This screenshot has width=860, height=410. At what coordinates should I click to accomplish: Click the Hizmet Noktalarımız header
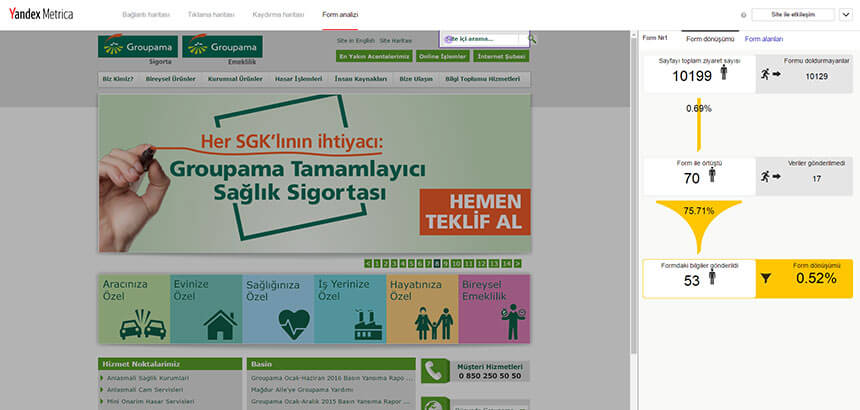[170, 364]
